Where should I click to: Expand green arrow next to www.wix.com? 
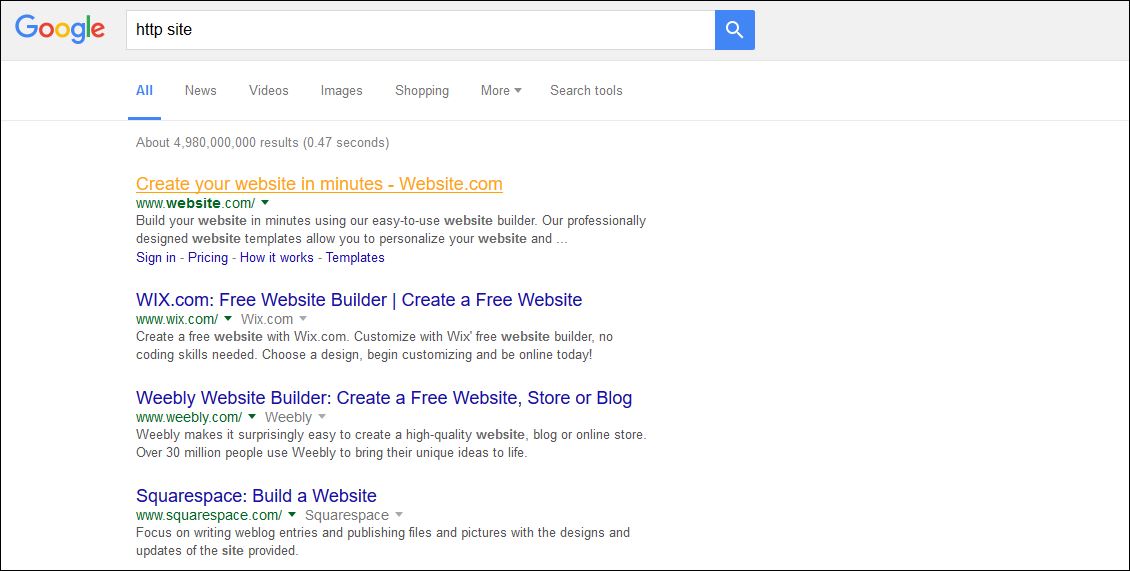click(x=228, y=319)
